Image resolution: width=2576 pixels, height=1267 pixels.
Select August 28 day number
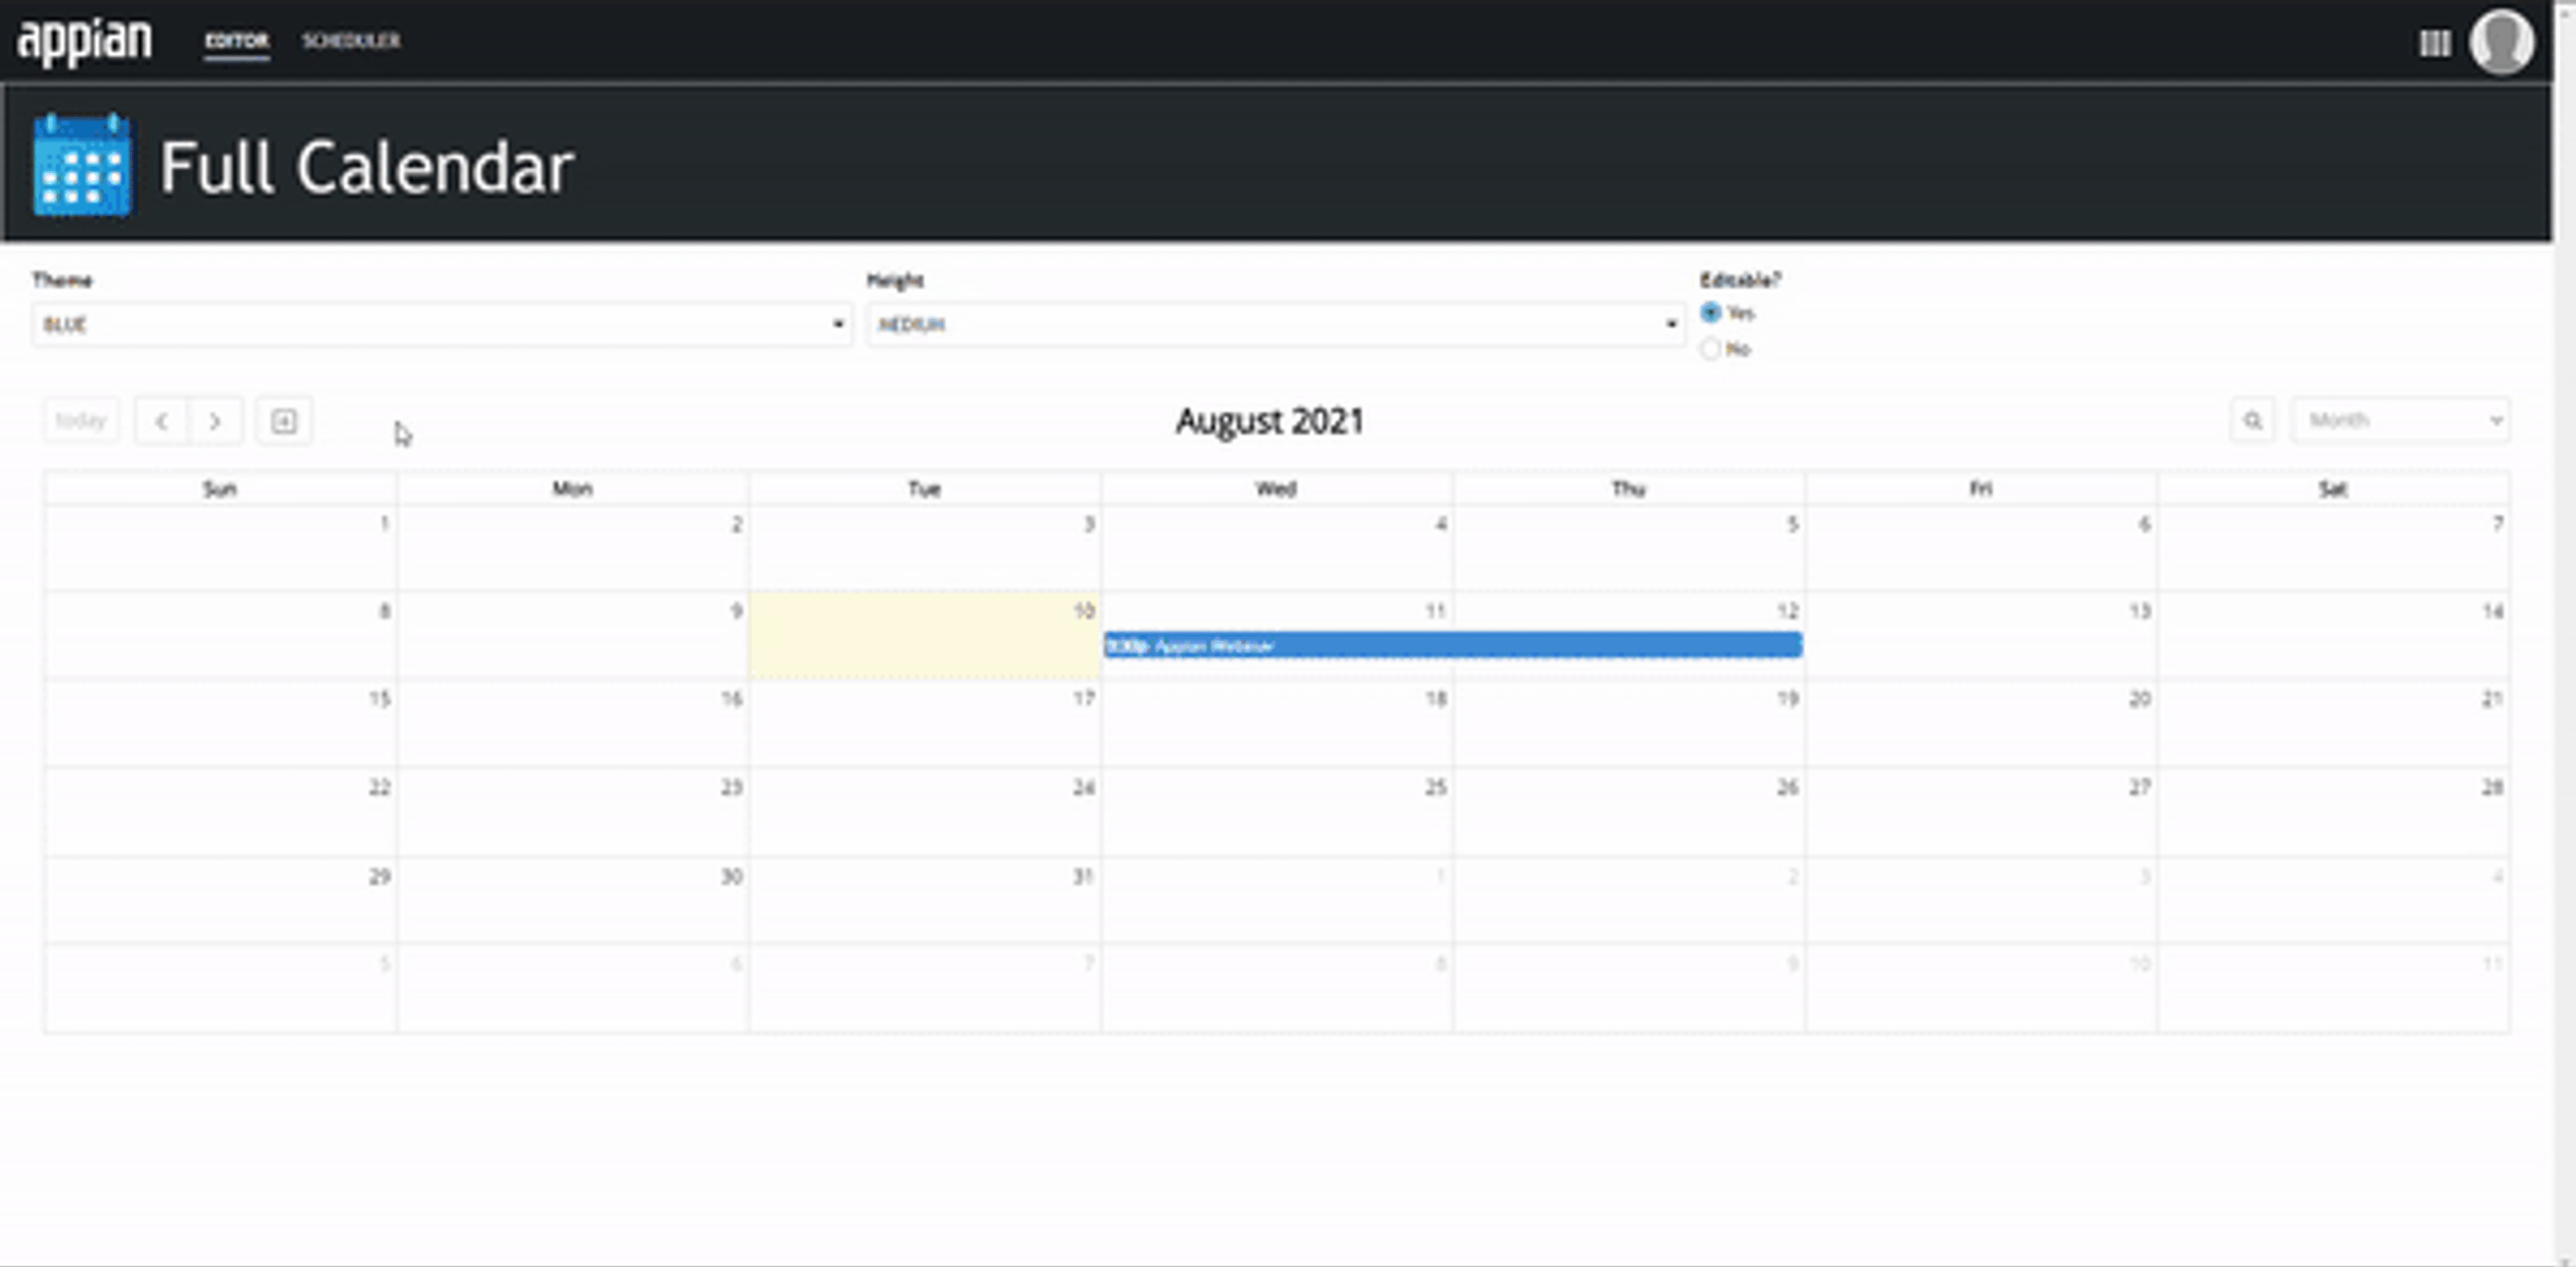click(2492, 788)
